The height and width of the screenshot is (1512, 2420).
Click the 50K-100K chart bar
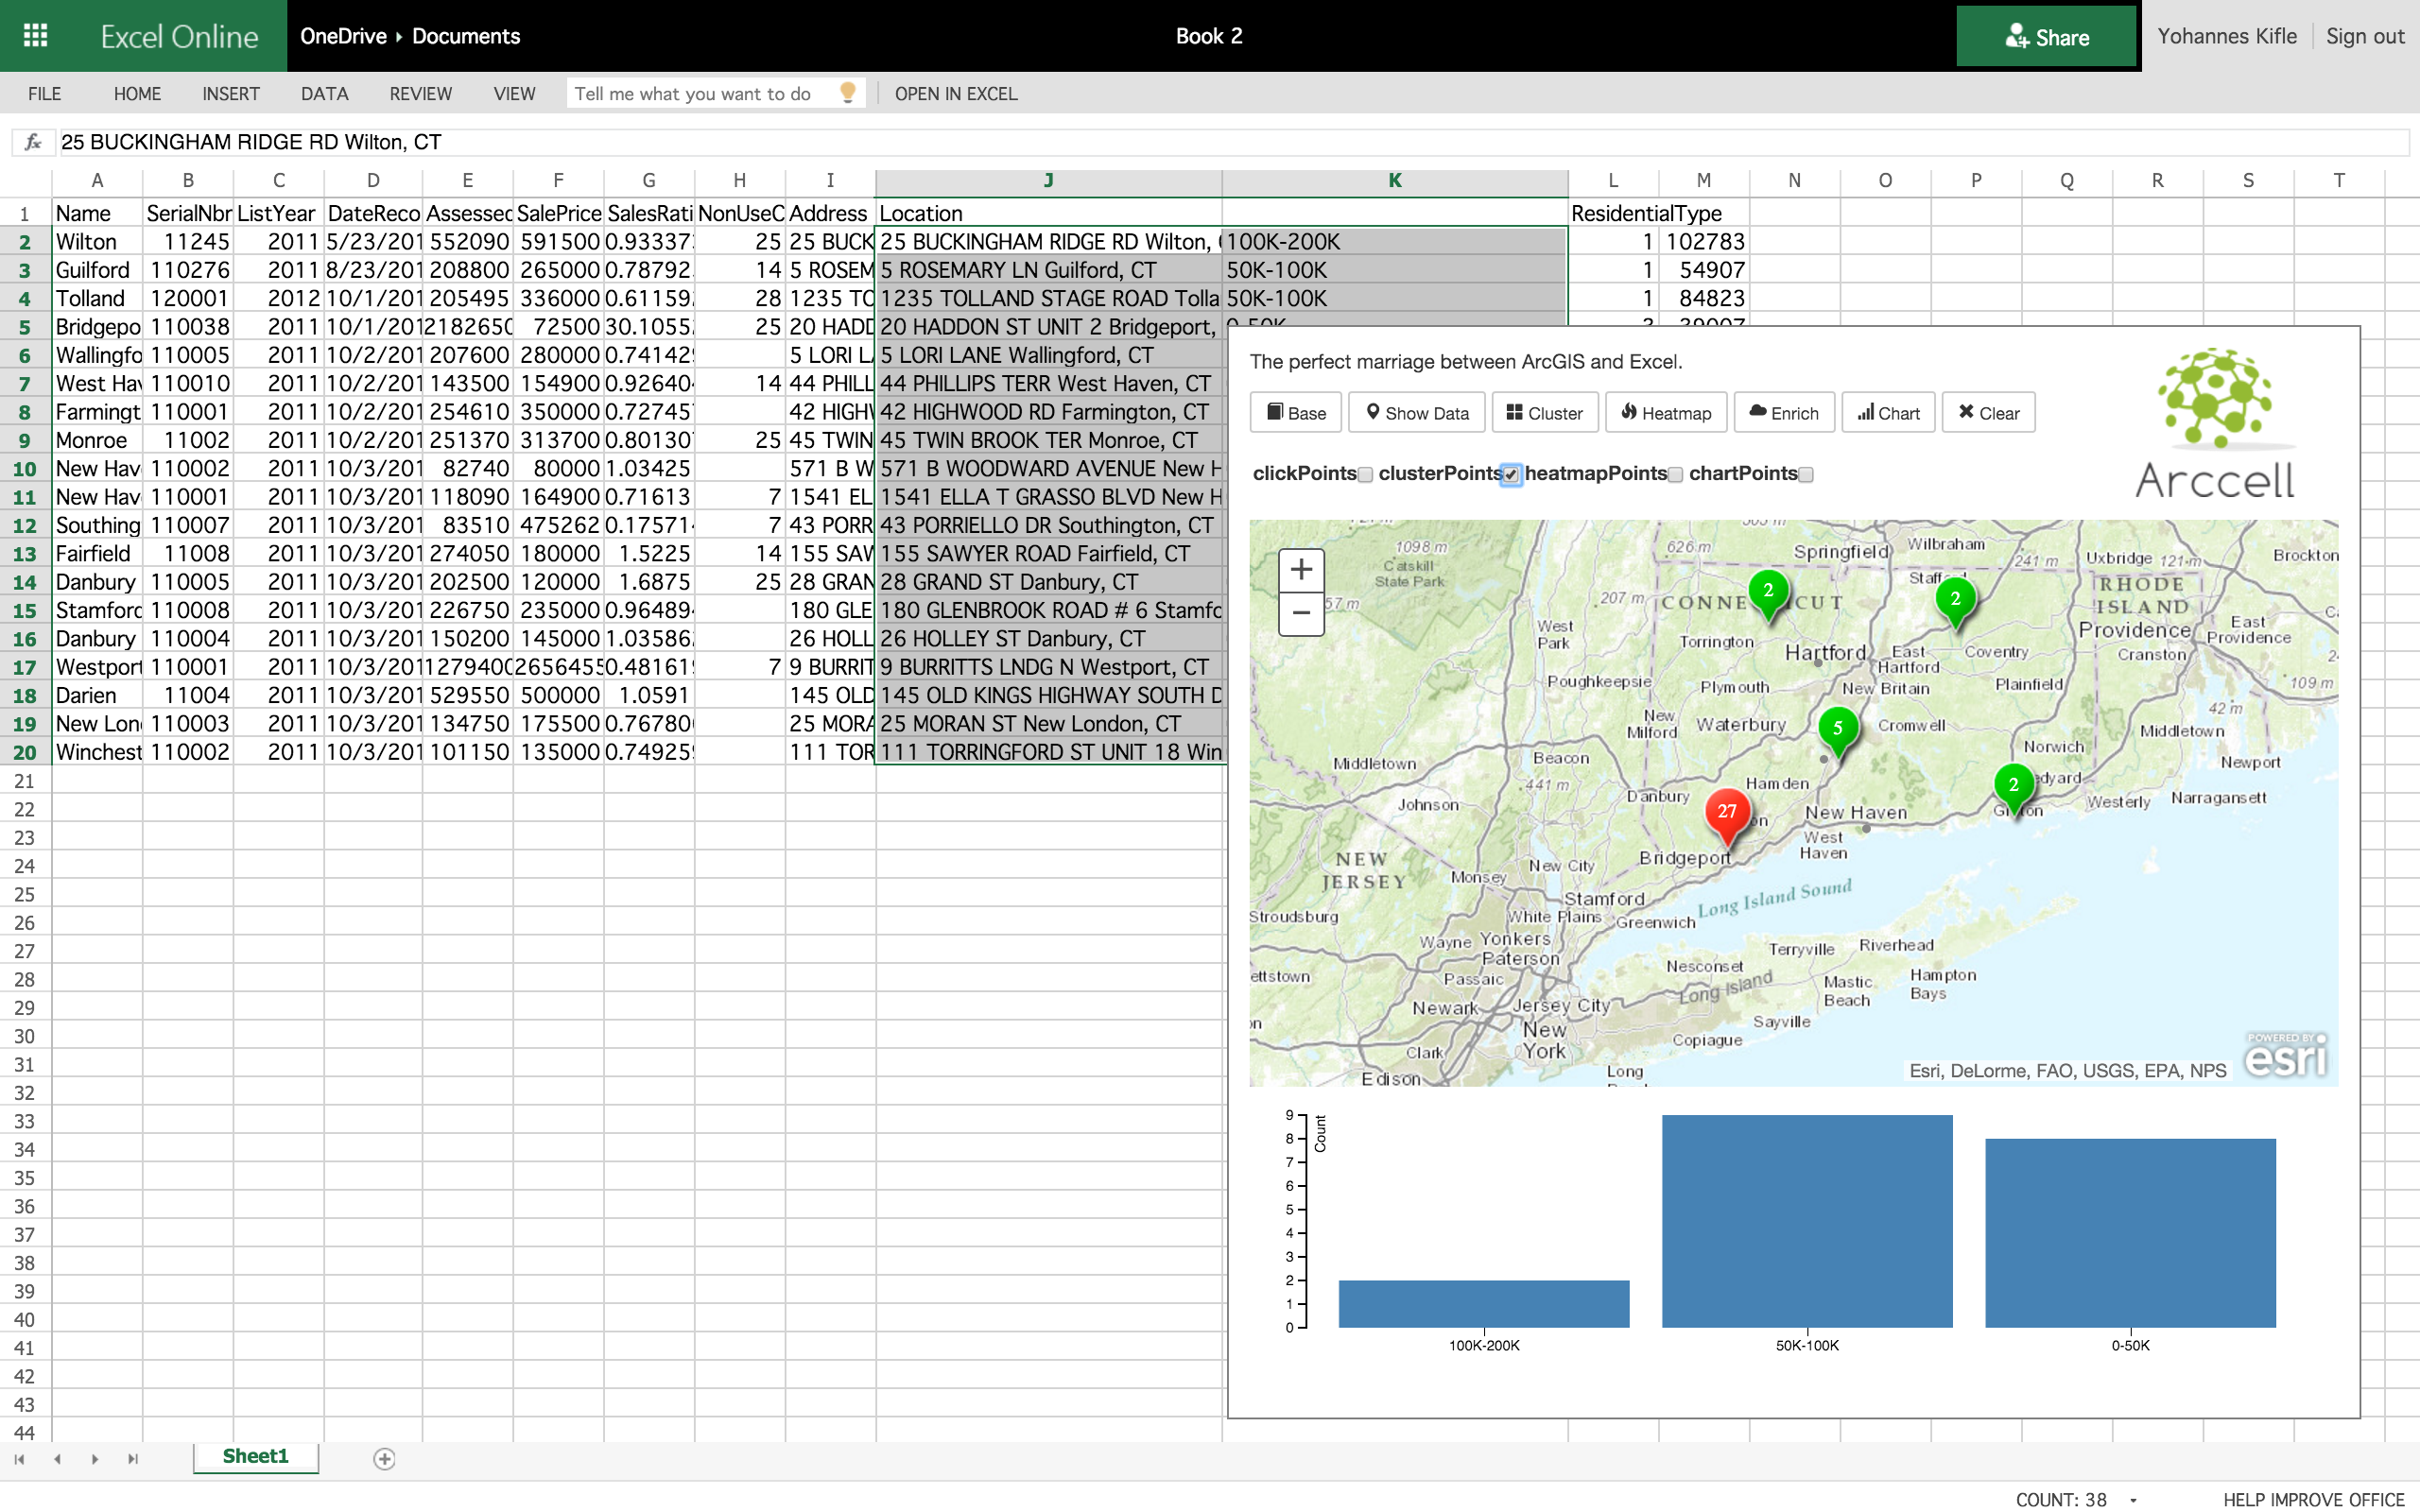[1806, 1220]
